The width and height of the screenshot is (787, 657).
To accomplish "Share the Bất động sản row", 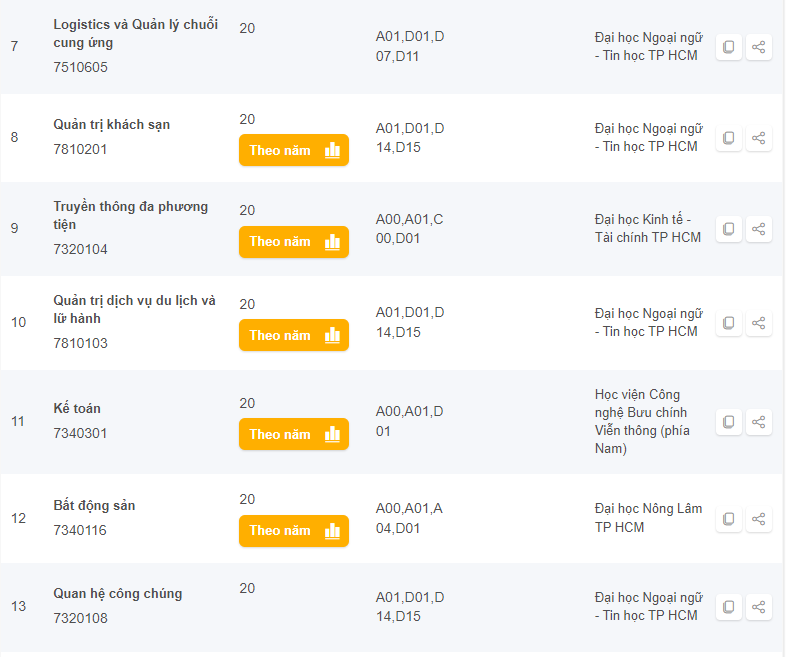I will [x=759, y=518].
